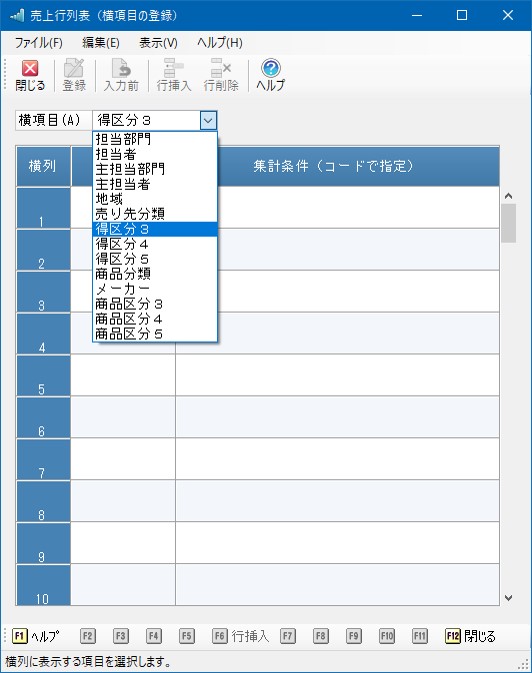Click the 行削除 toolbar icon

click(221, 75)
